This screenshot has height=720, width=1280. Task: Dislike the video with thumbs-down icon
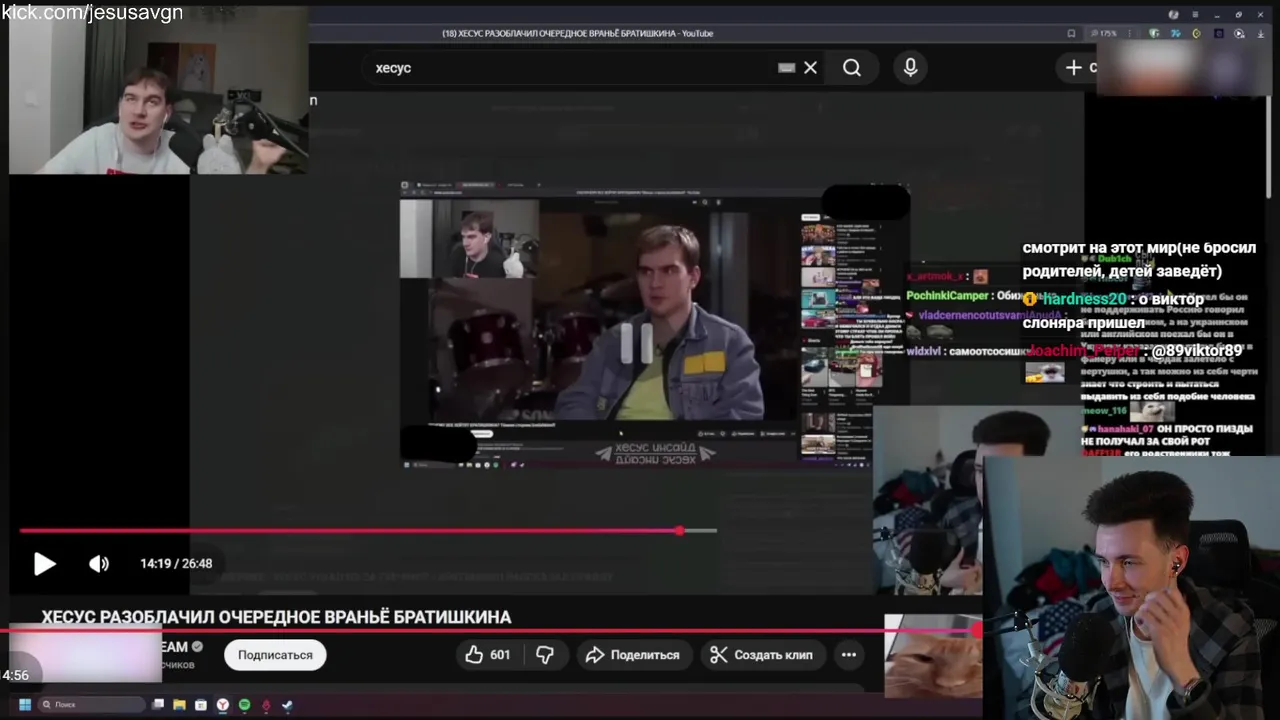545,655
